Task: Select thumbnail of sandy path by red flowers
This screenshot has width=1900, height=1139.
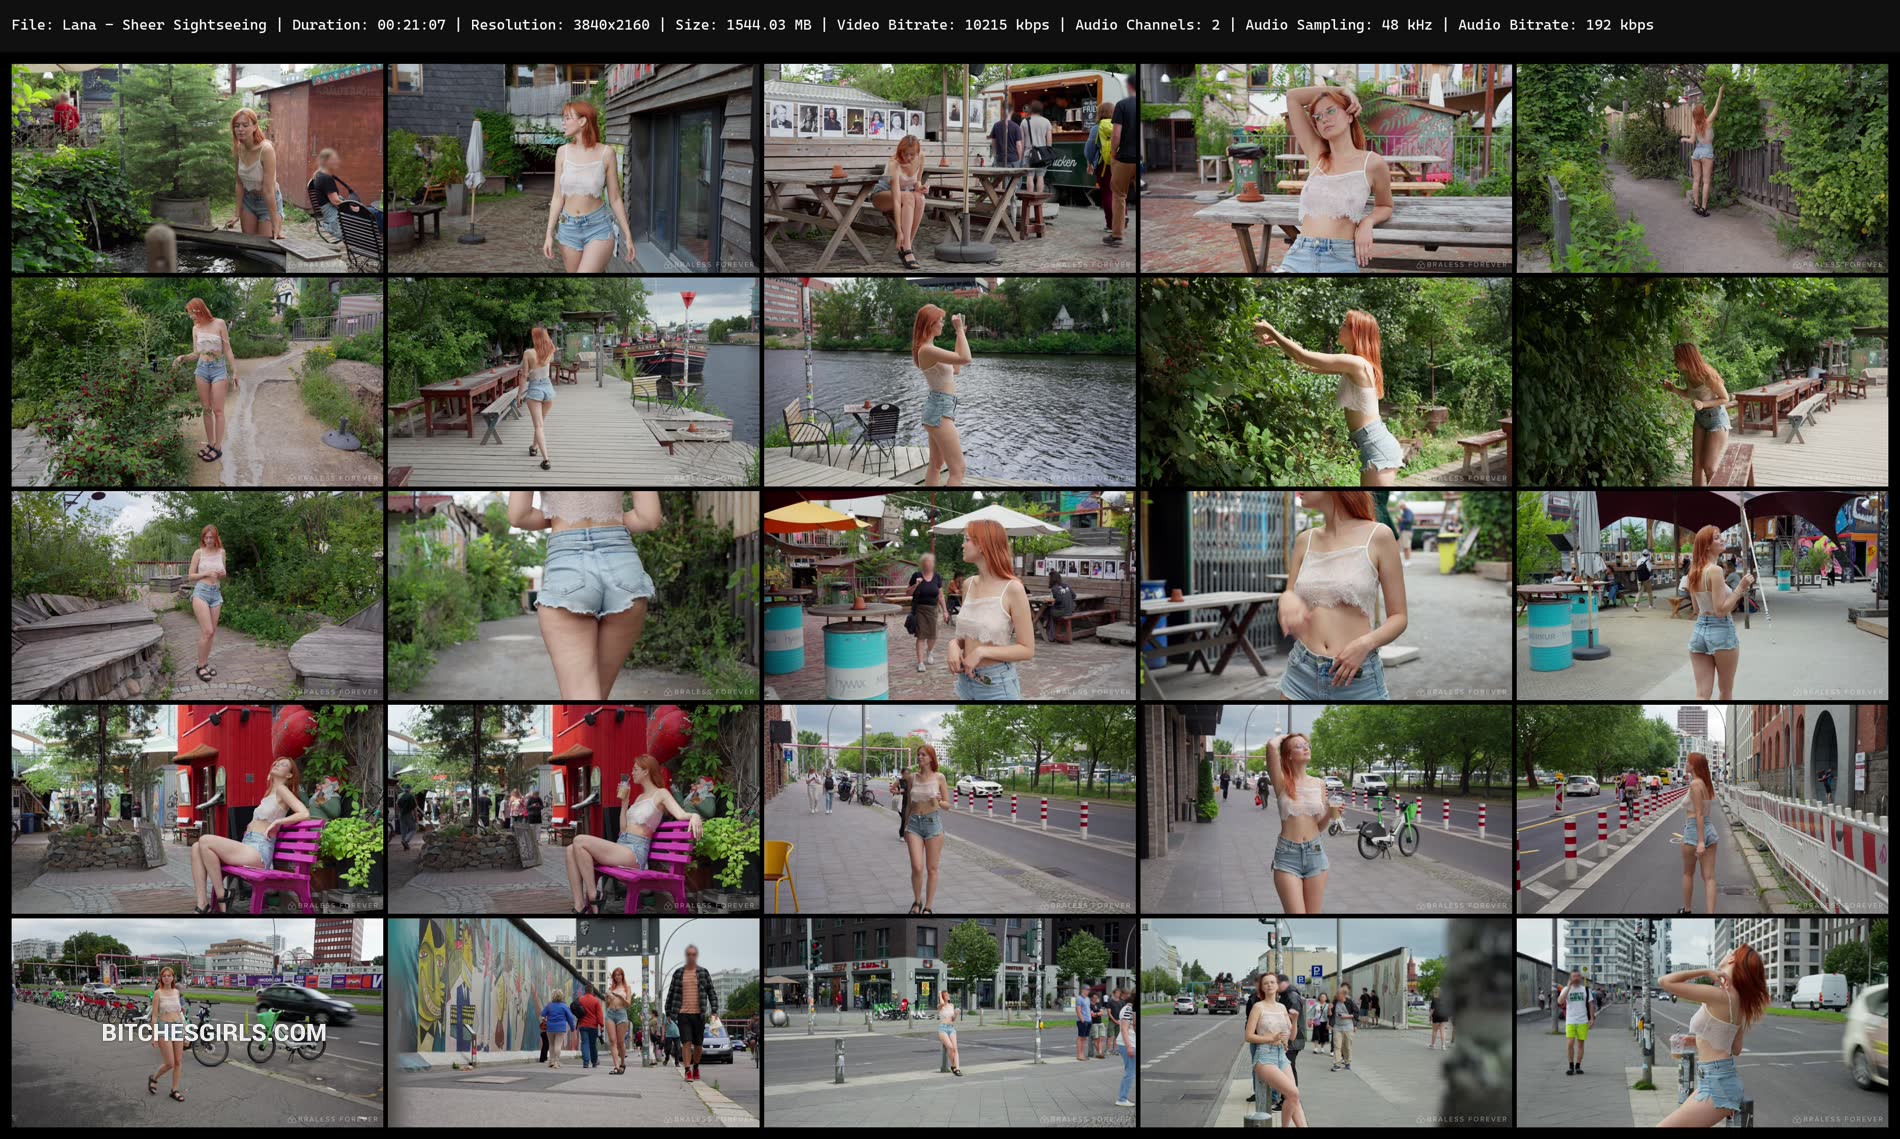Action: coord(197,382)
